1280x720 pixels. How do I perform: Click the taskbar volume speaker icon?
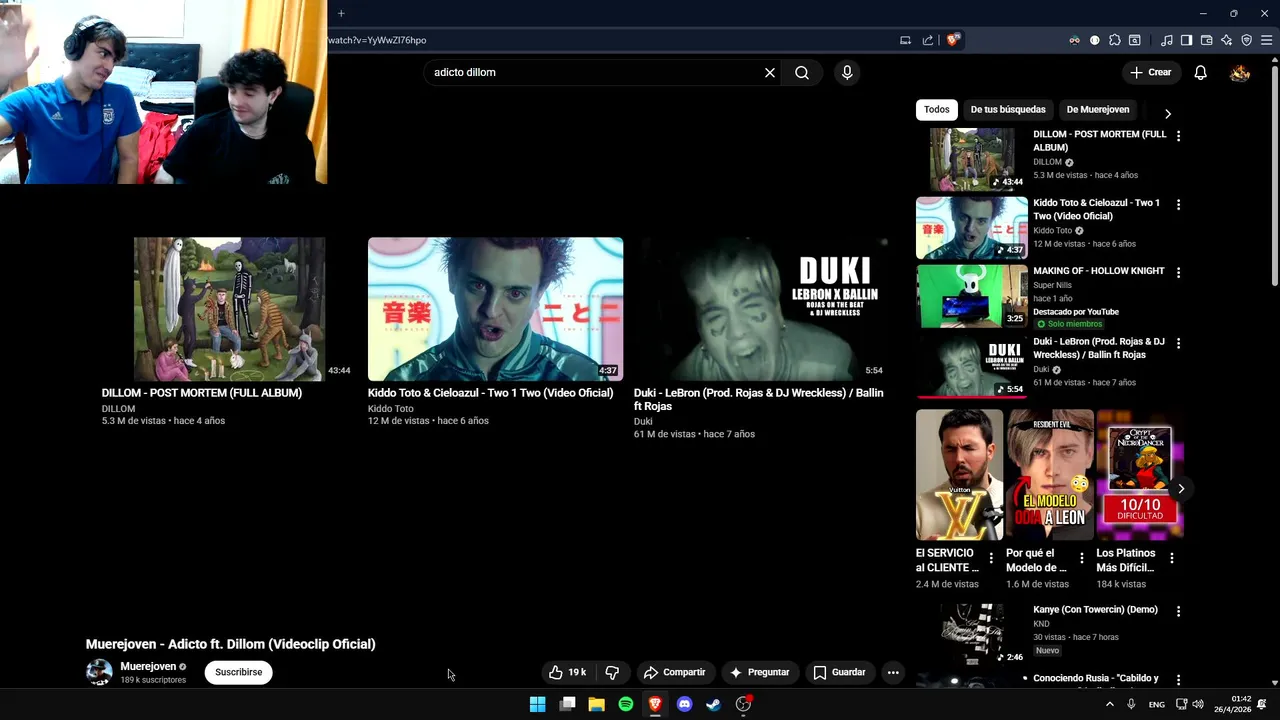1198,704
